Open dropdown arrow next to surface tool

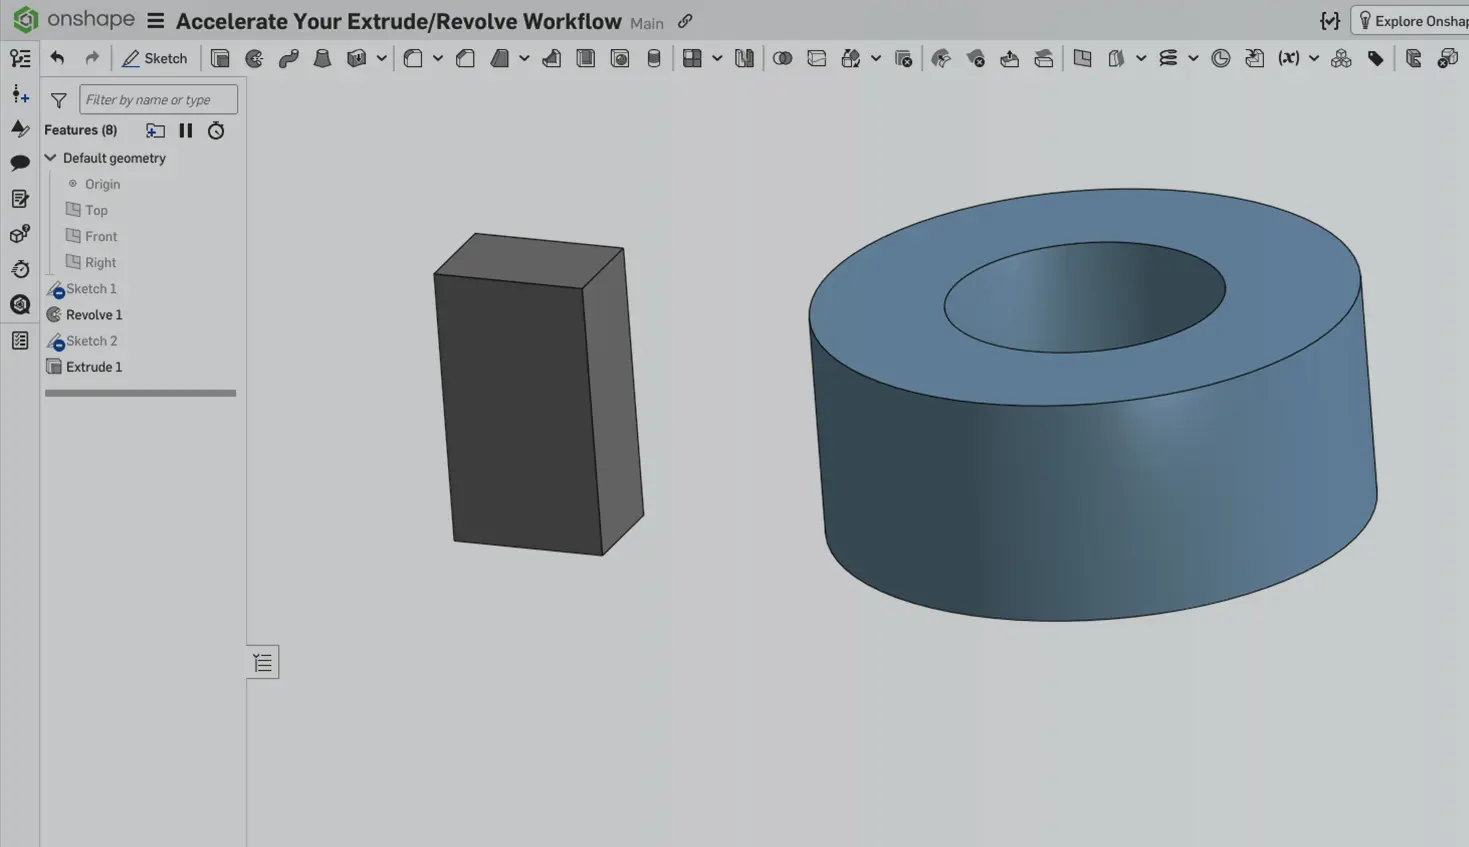(1141, 58)
